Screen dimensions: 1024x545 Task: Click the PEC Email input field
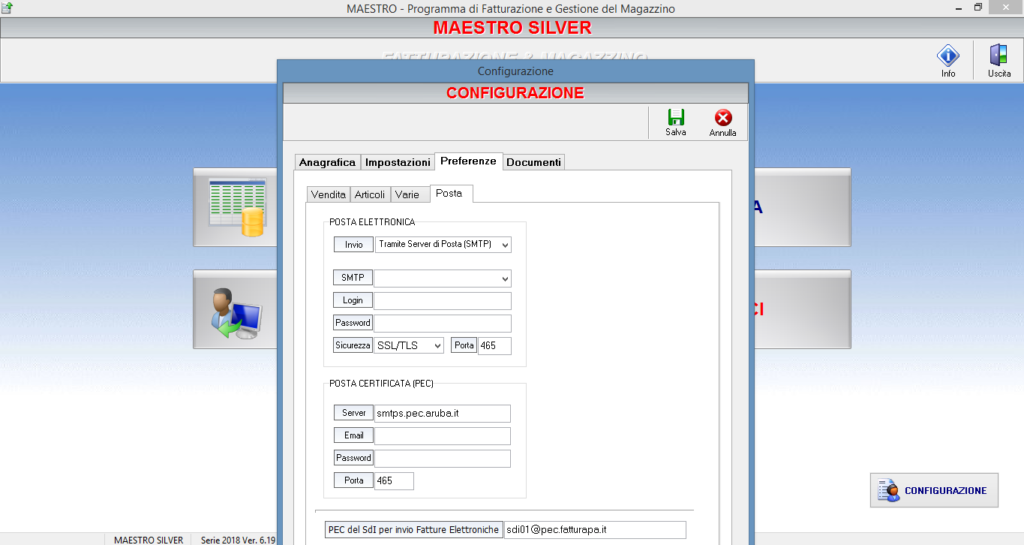tap(442, 436)
